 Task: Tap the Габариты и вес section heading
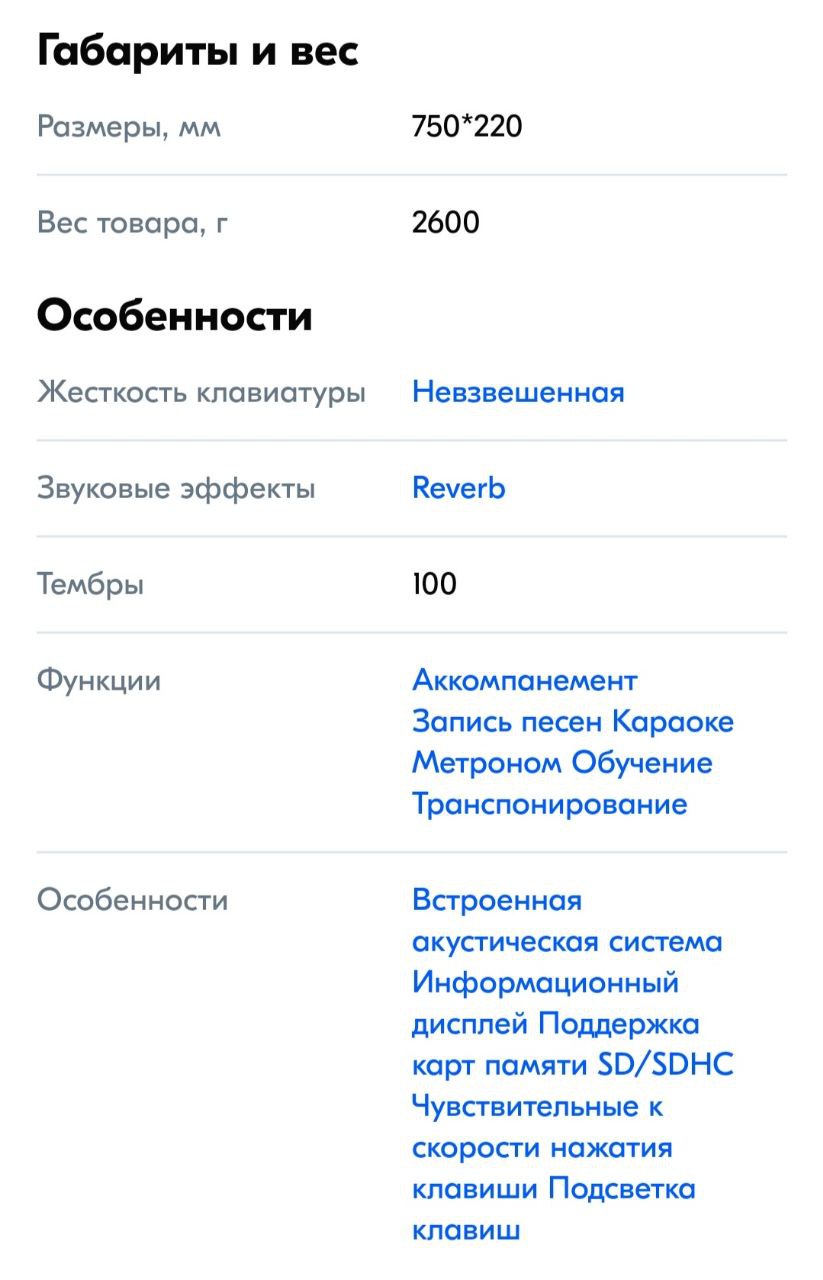[x=198, y=50]
